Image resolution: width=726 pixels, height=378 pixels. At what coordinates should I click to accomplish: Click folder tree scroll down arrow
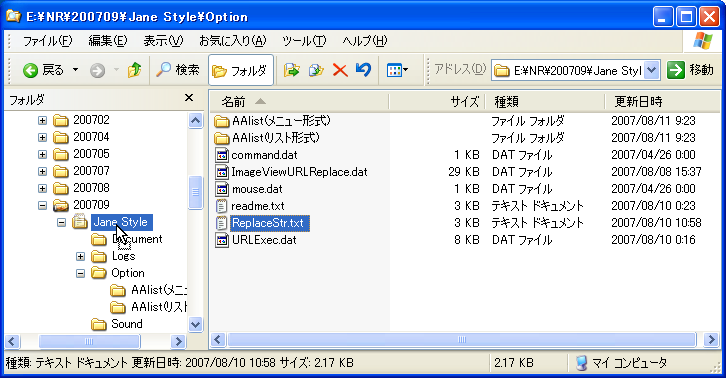[x=195, y=324]
